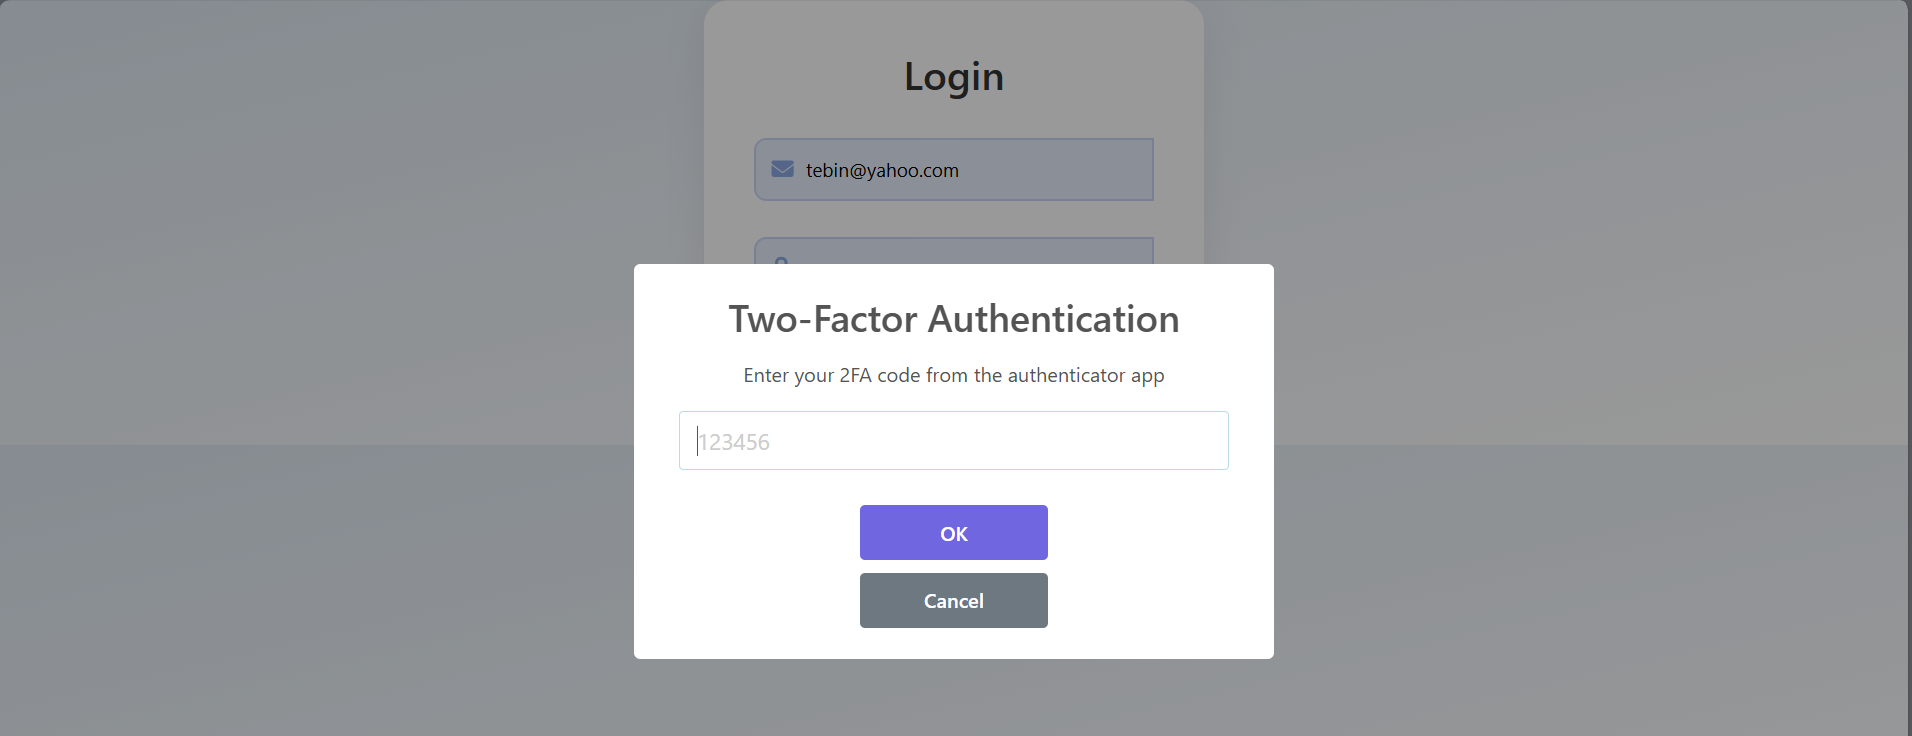Click the word "Authentication" in the dialog title
1912x736 pixels.
click(x=1053, y=319)
